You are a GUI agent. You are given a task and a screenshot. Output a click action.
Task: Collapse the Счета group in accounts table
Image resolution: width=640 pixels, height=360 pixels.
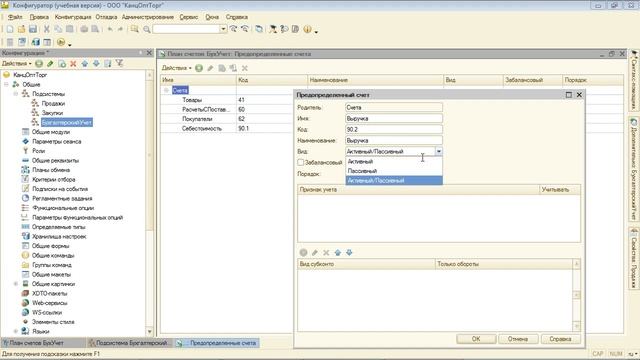point(167,90)
